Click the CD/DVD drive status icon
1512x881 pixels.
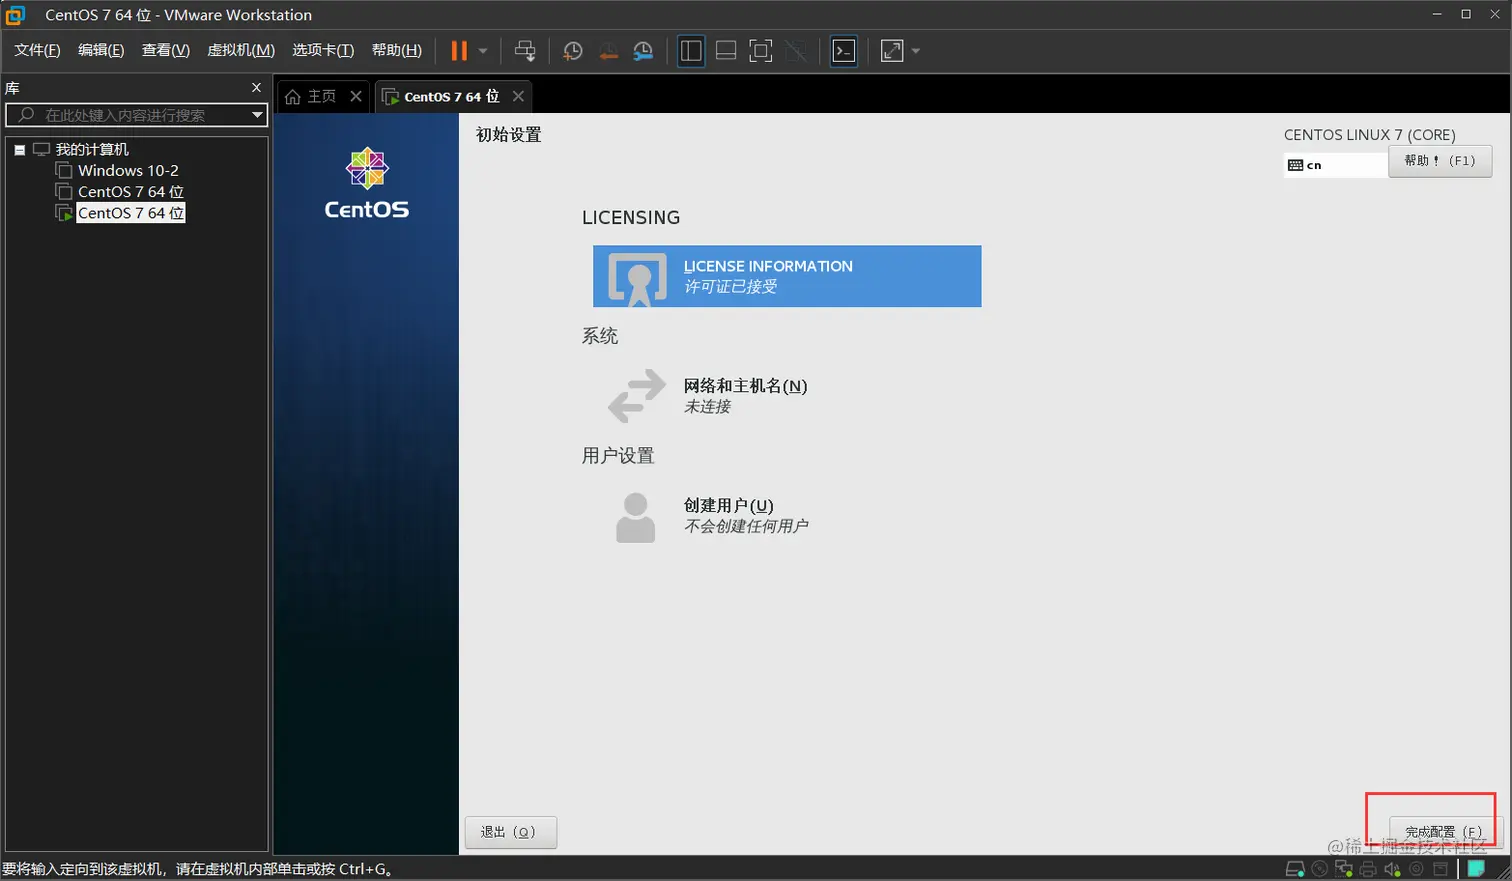[1320, 869]
